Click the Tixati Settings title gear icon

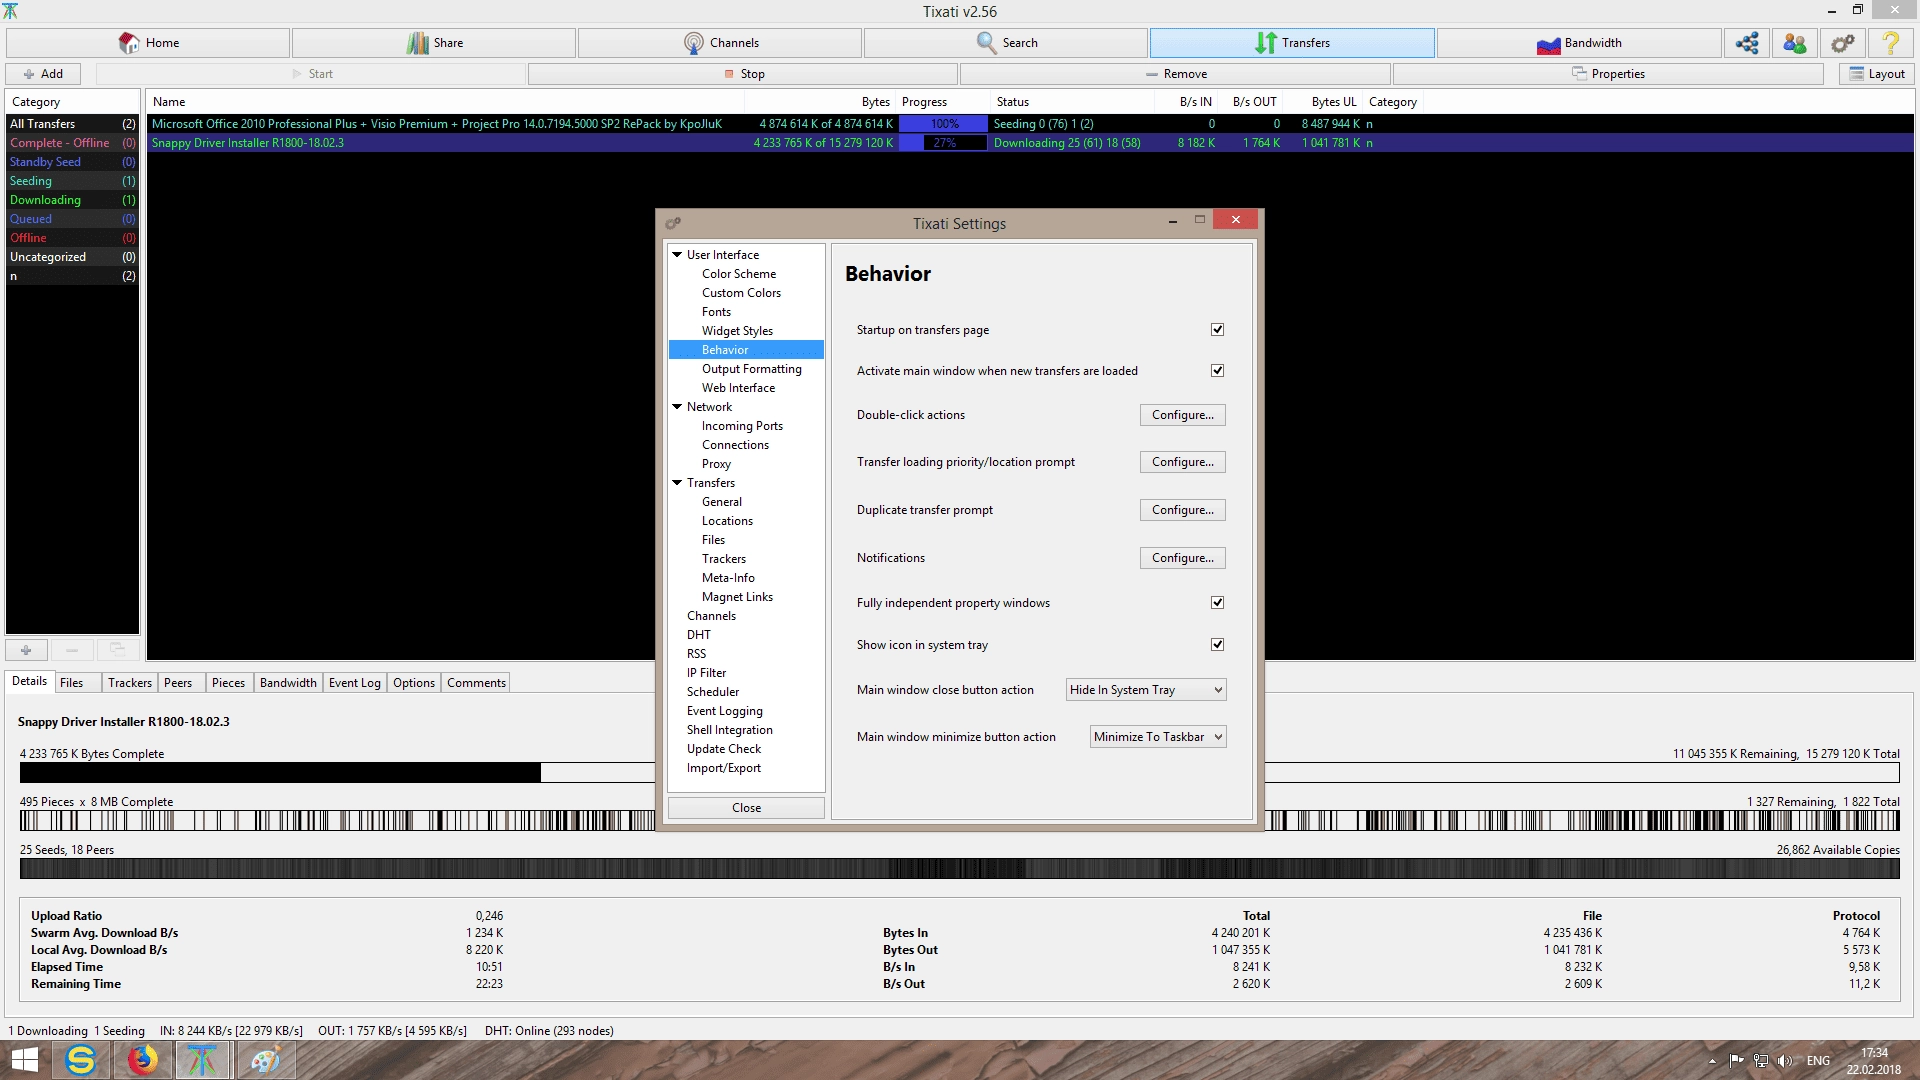pyautogui.click(x=673, y=223)
